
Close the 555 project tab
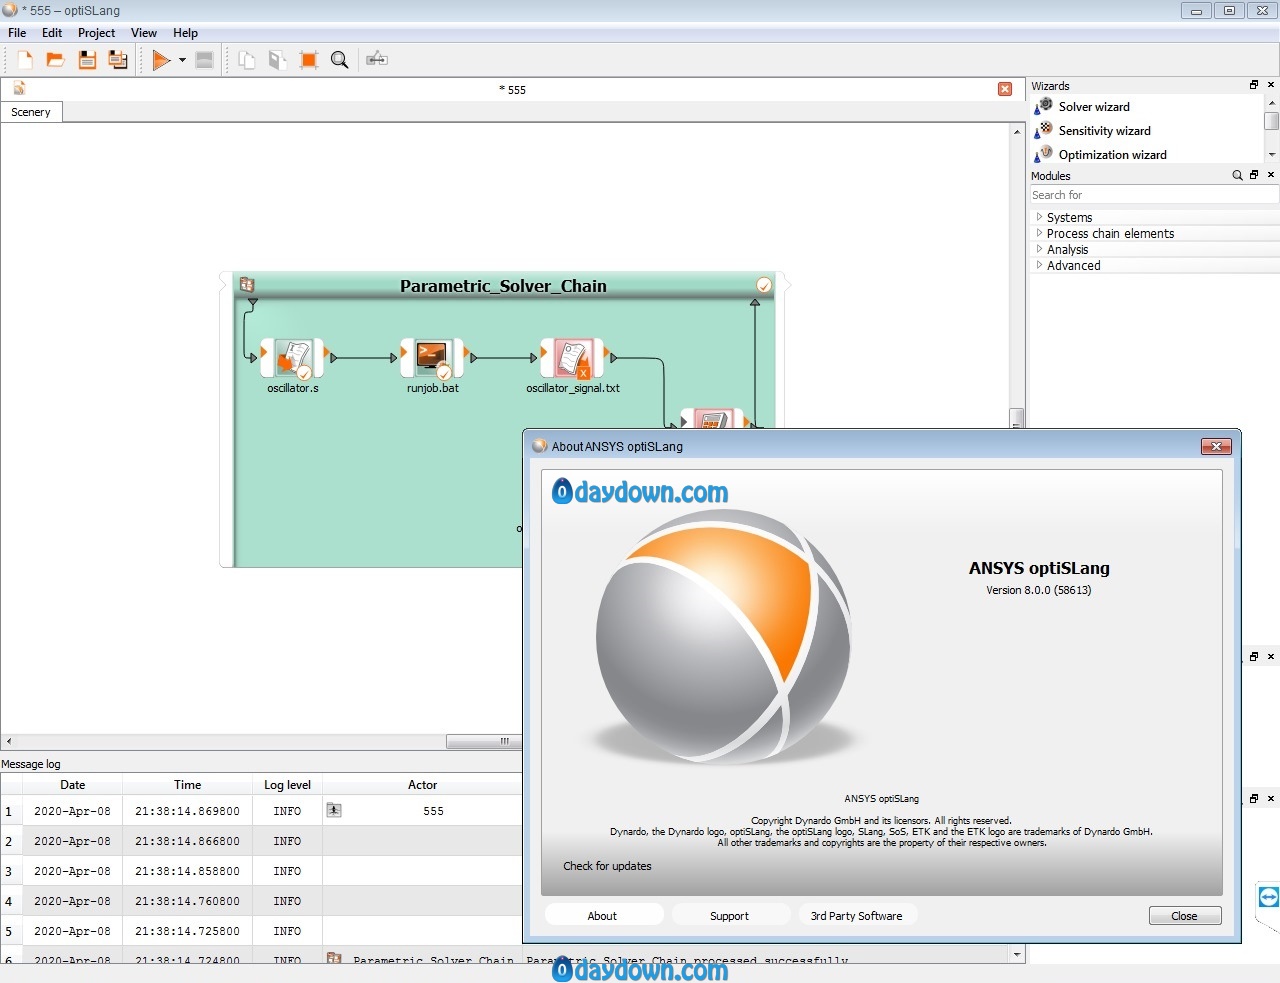pyautogui.click(x=1005, y=89)
